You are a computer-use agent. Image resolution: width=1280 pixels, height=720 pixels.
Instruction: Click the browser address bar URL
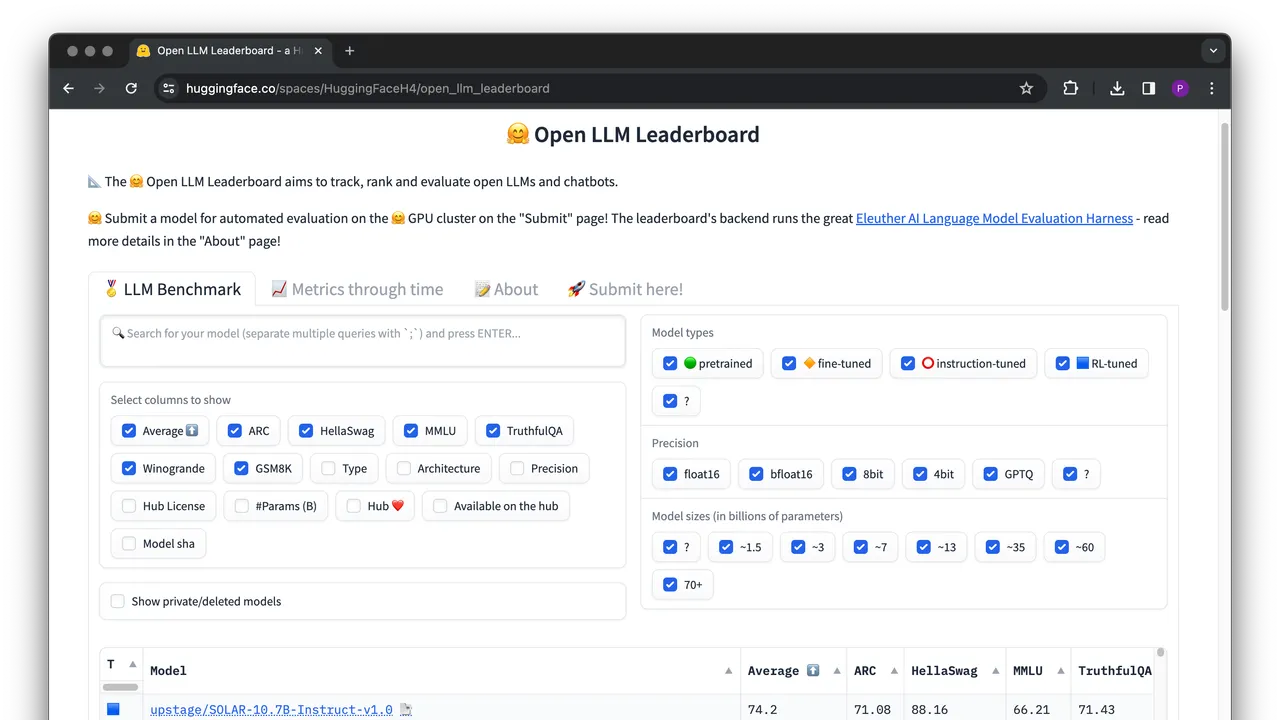(368, 88)
